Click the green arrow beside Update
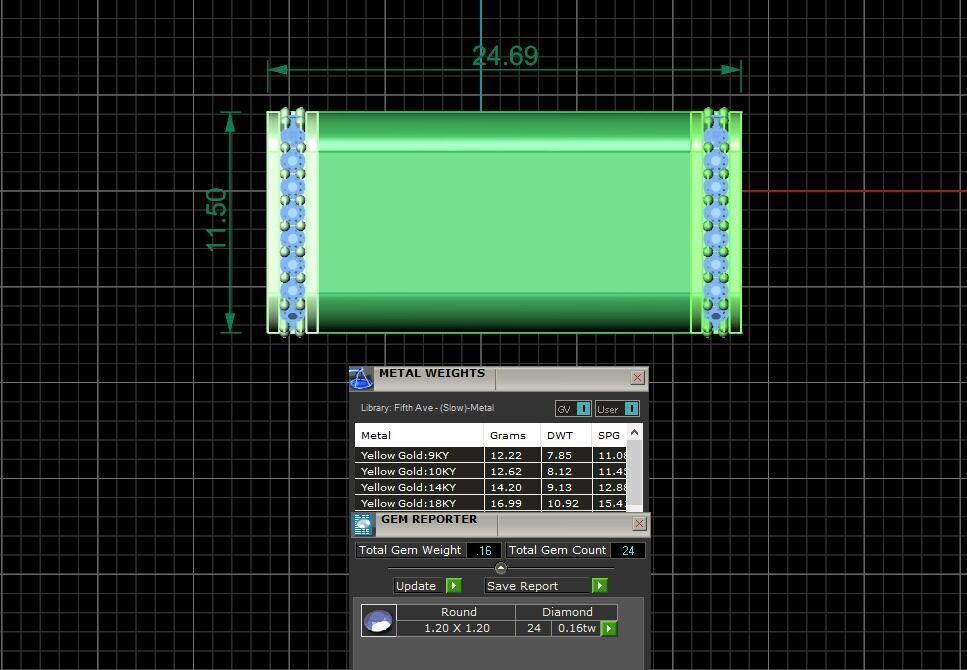 point(453,585)
